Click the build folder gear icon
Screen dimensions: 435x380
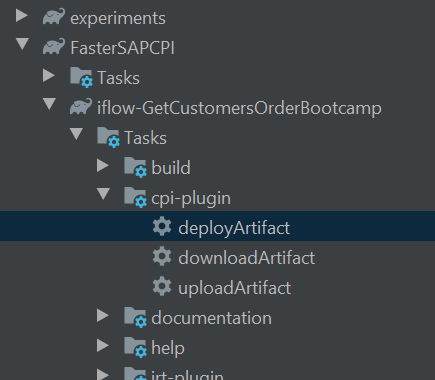pos(135,167)
